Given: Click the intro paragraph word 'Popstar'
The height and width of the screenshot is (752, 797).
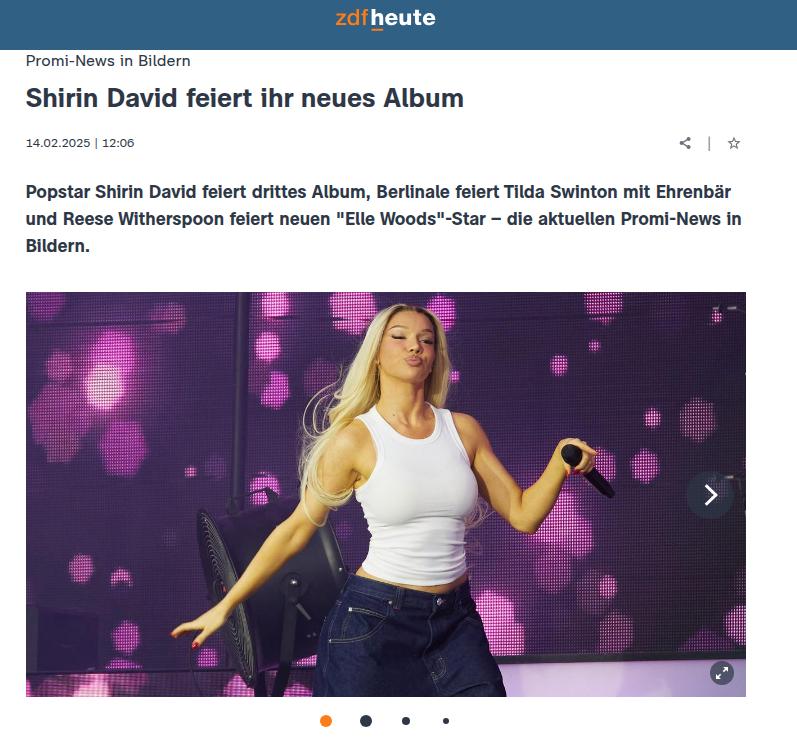Looking at the screenshot, I should point(58,192).
